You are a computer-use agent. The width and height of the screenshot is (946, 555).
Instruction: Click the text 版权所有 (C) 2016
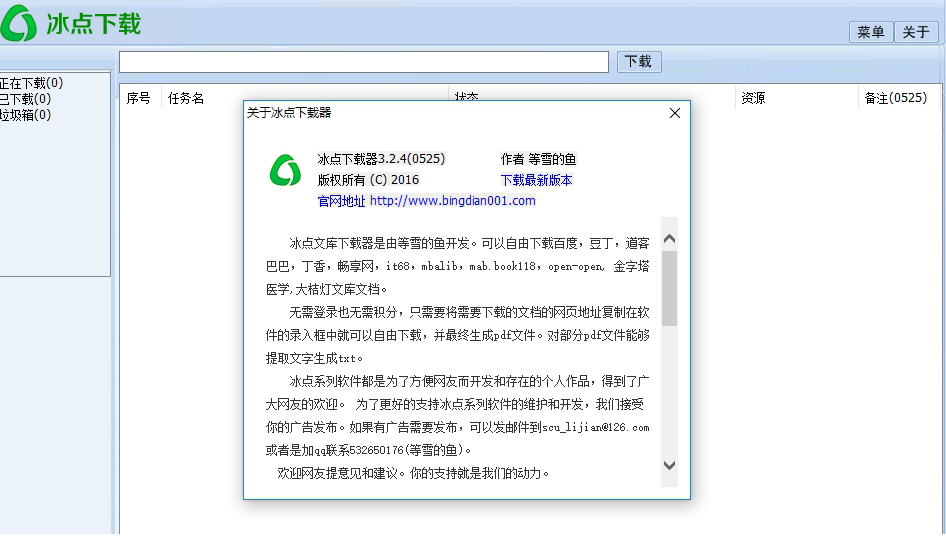tap(368, 180)
